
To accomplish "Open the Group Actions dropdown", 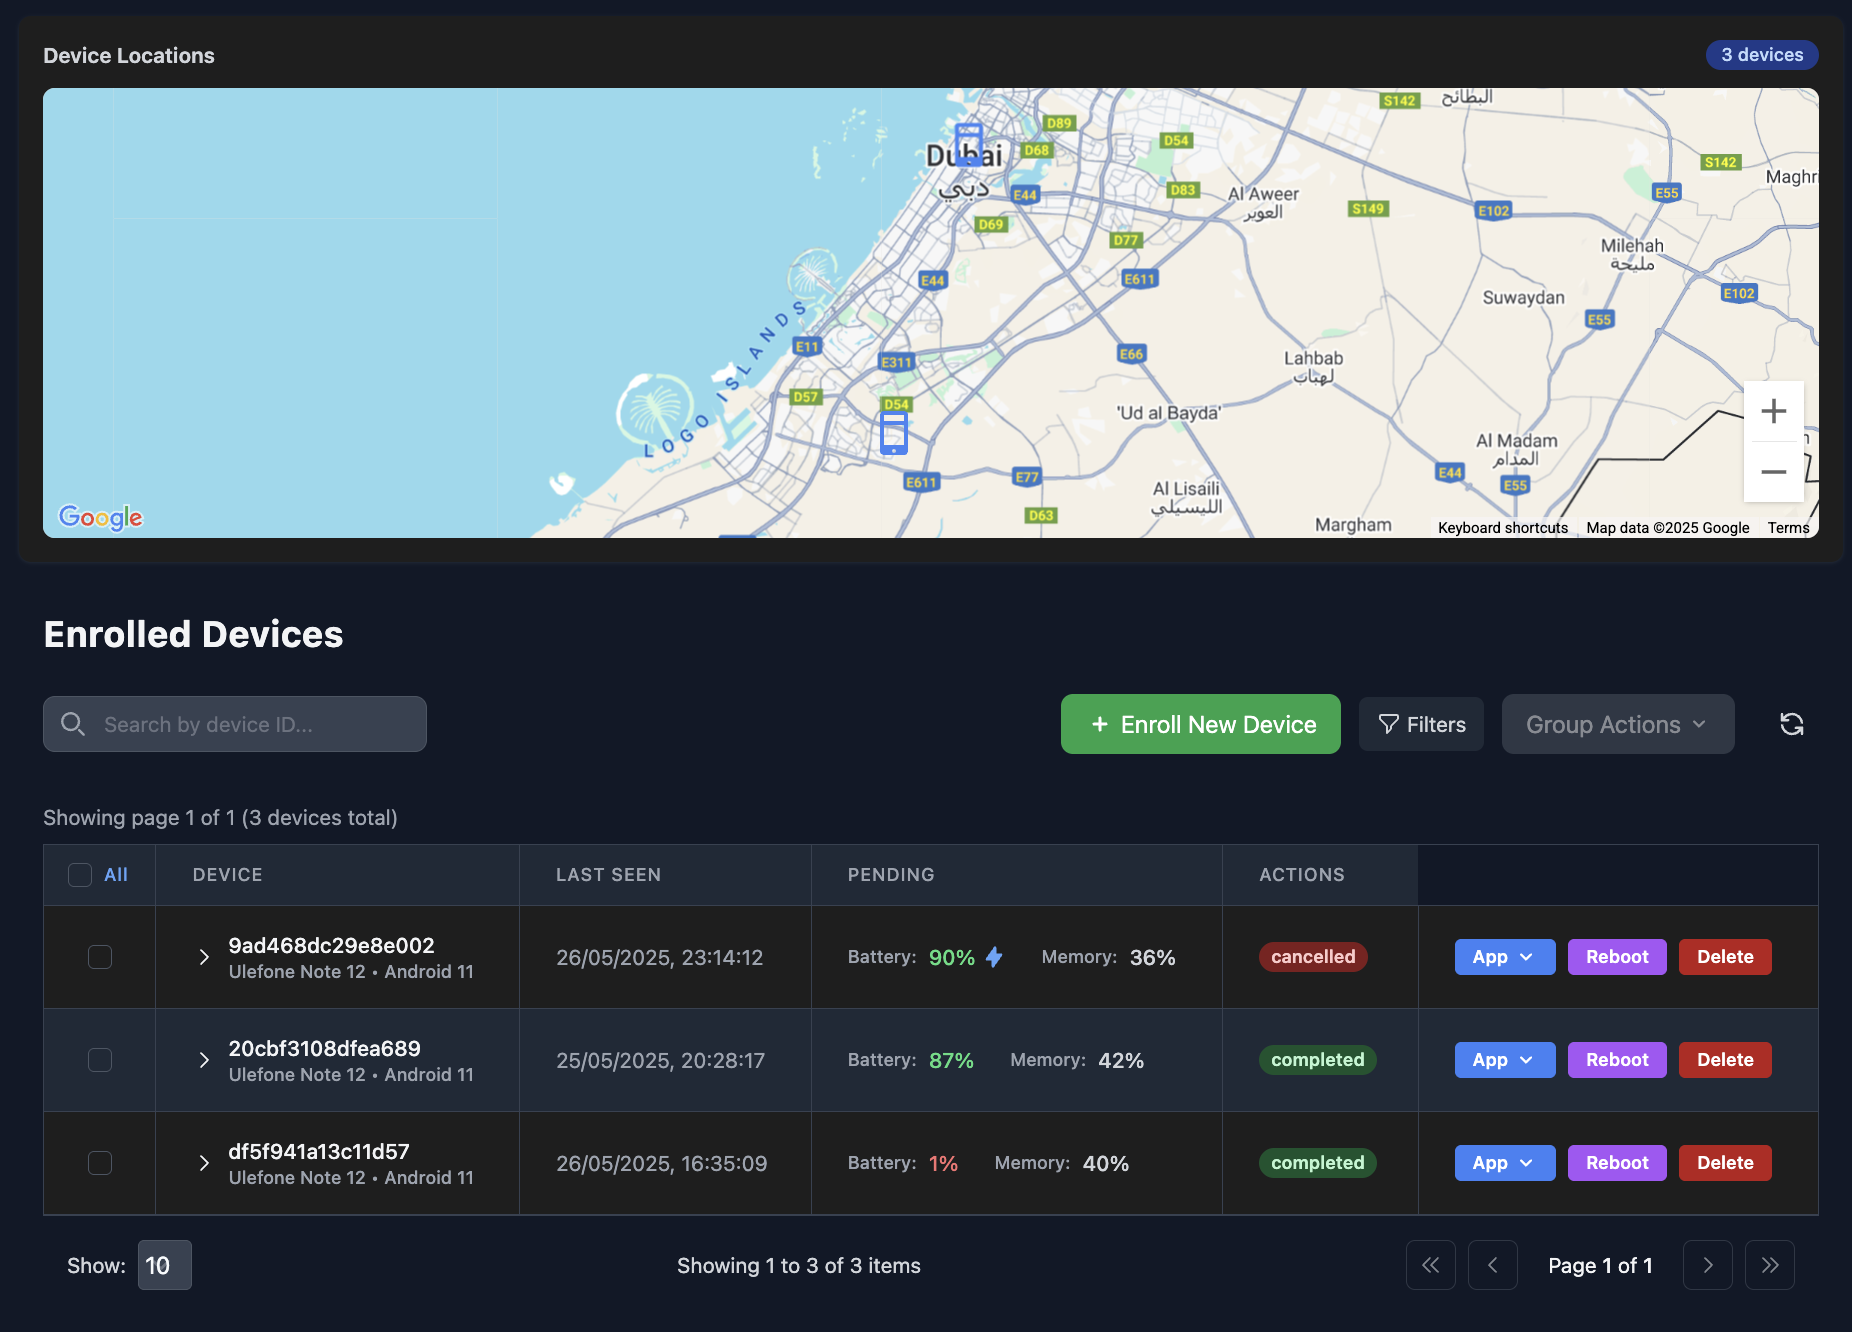I will 1616,723.
